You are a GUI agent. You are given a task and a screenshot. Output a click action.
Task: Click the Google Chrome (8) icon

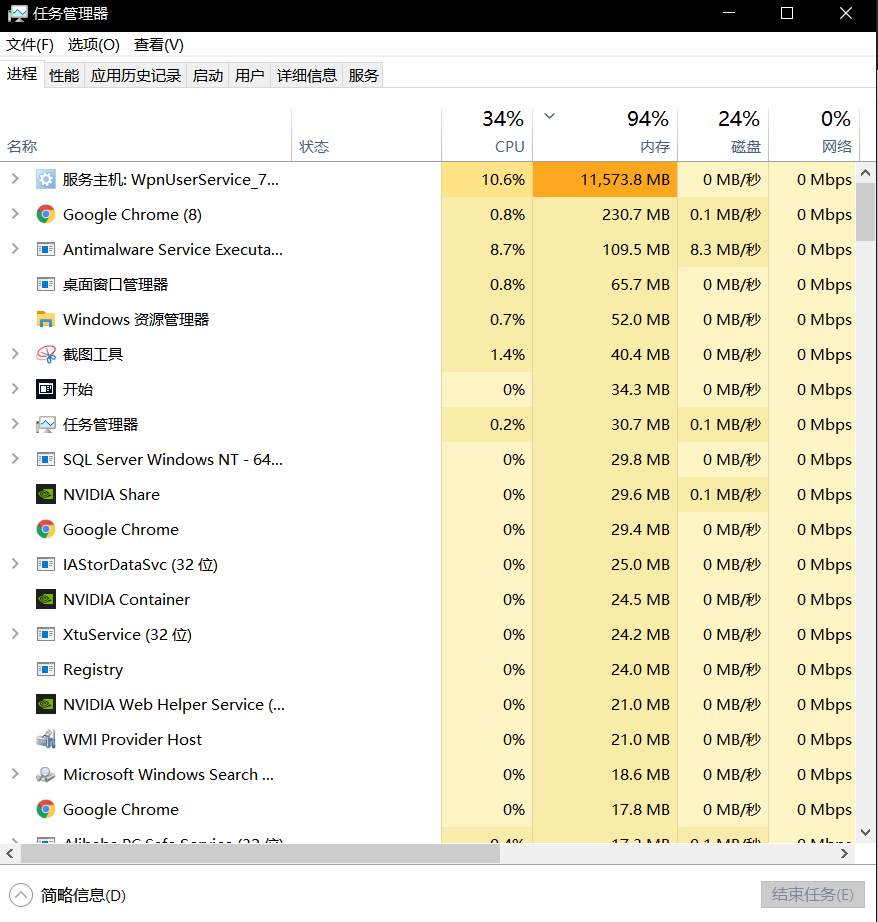[x=46, y=215]
